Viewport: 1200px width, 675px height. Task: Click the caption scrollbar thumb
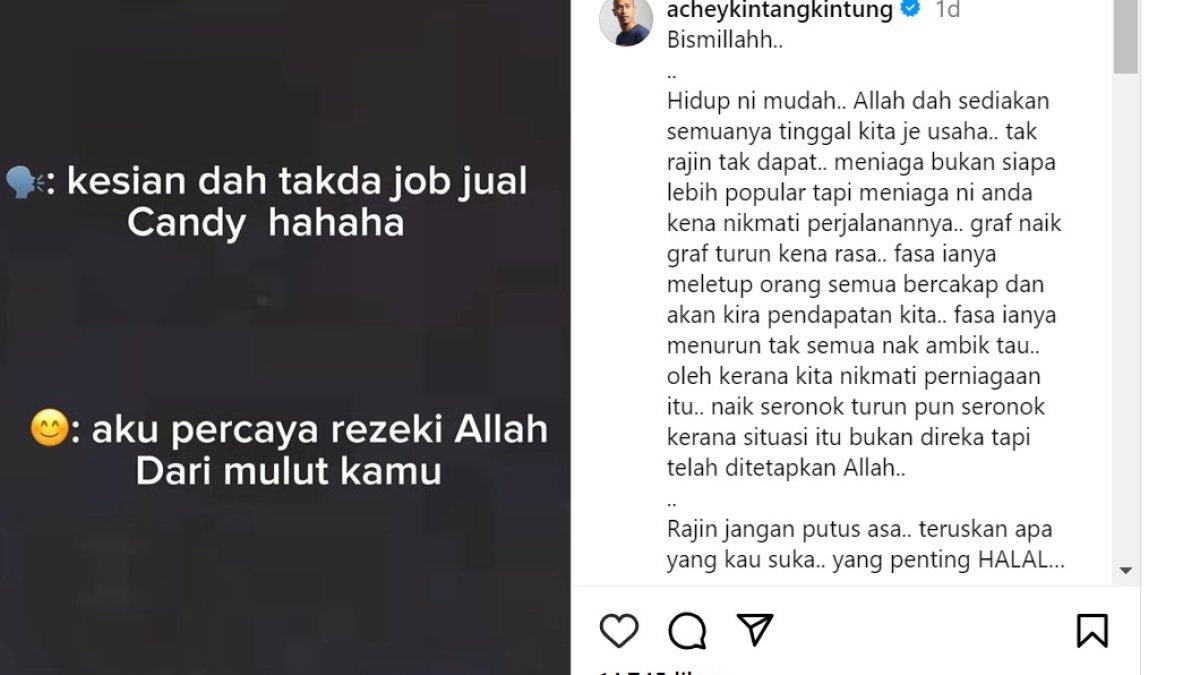click(x=1126, y=37)
